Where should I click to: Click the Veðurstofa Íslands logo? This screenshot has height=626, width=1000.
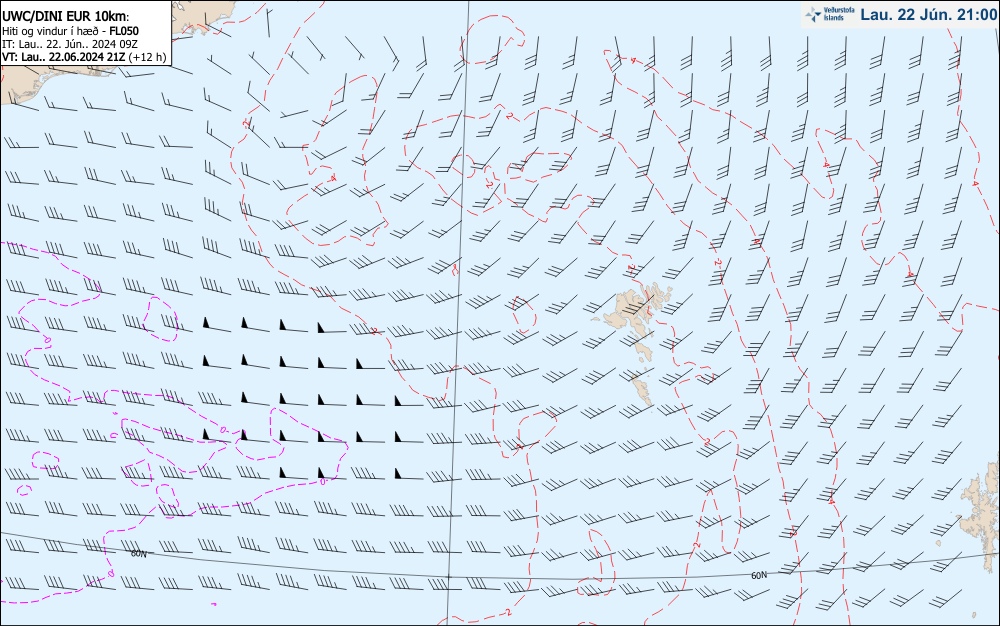829,14
